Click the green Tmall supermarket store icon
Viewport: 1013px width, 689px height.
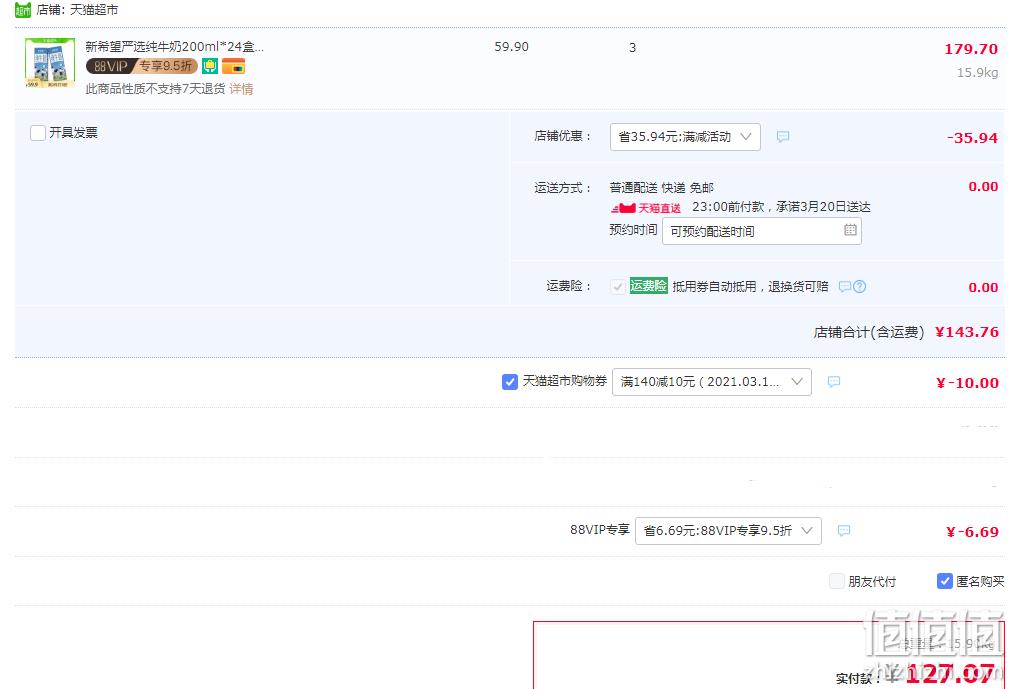click(x=23, y=10)
